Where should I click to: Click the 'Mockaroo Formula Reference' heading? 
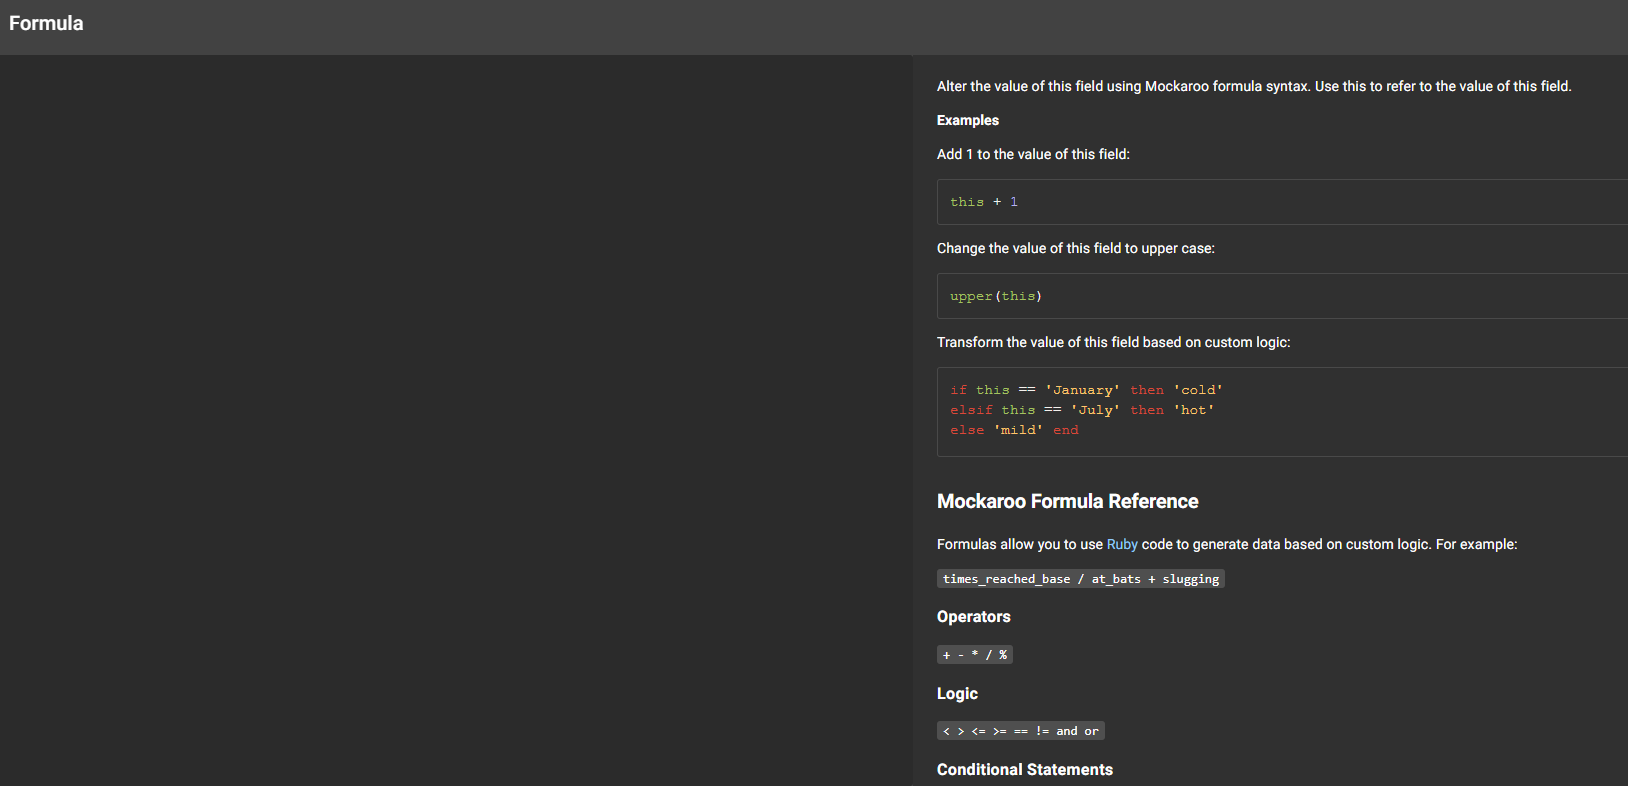point(1067,501)
